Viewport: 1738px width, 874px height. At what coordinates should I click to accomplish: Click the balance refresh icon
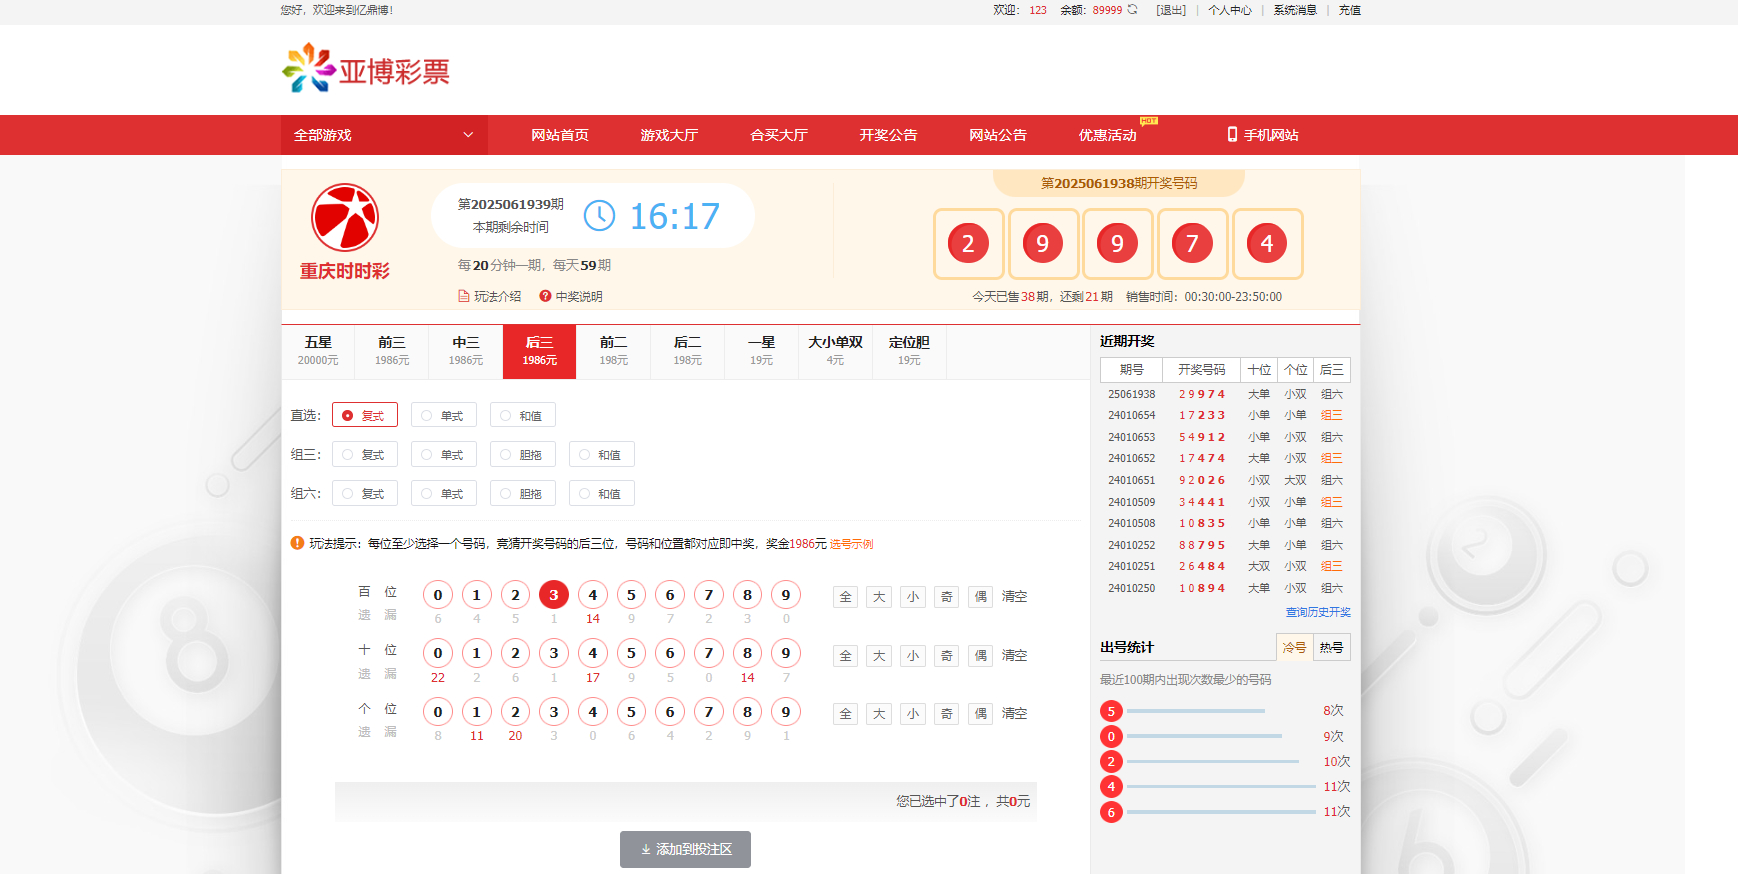[x=1132, y=10]
